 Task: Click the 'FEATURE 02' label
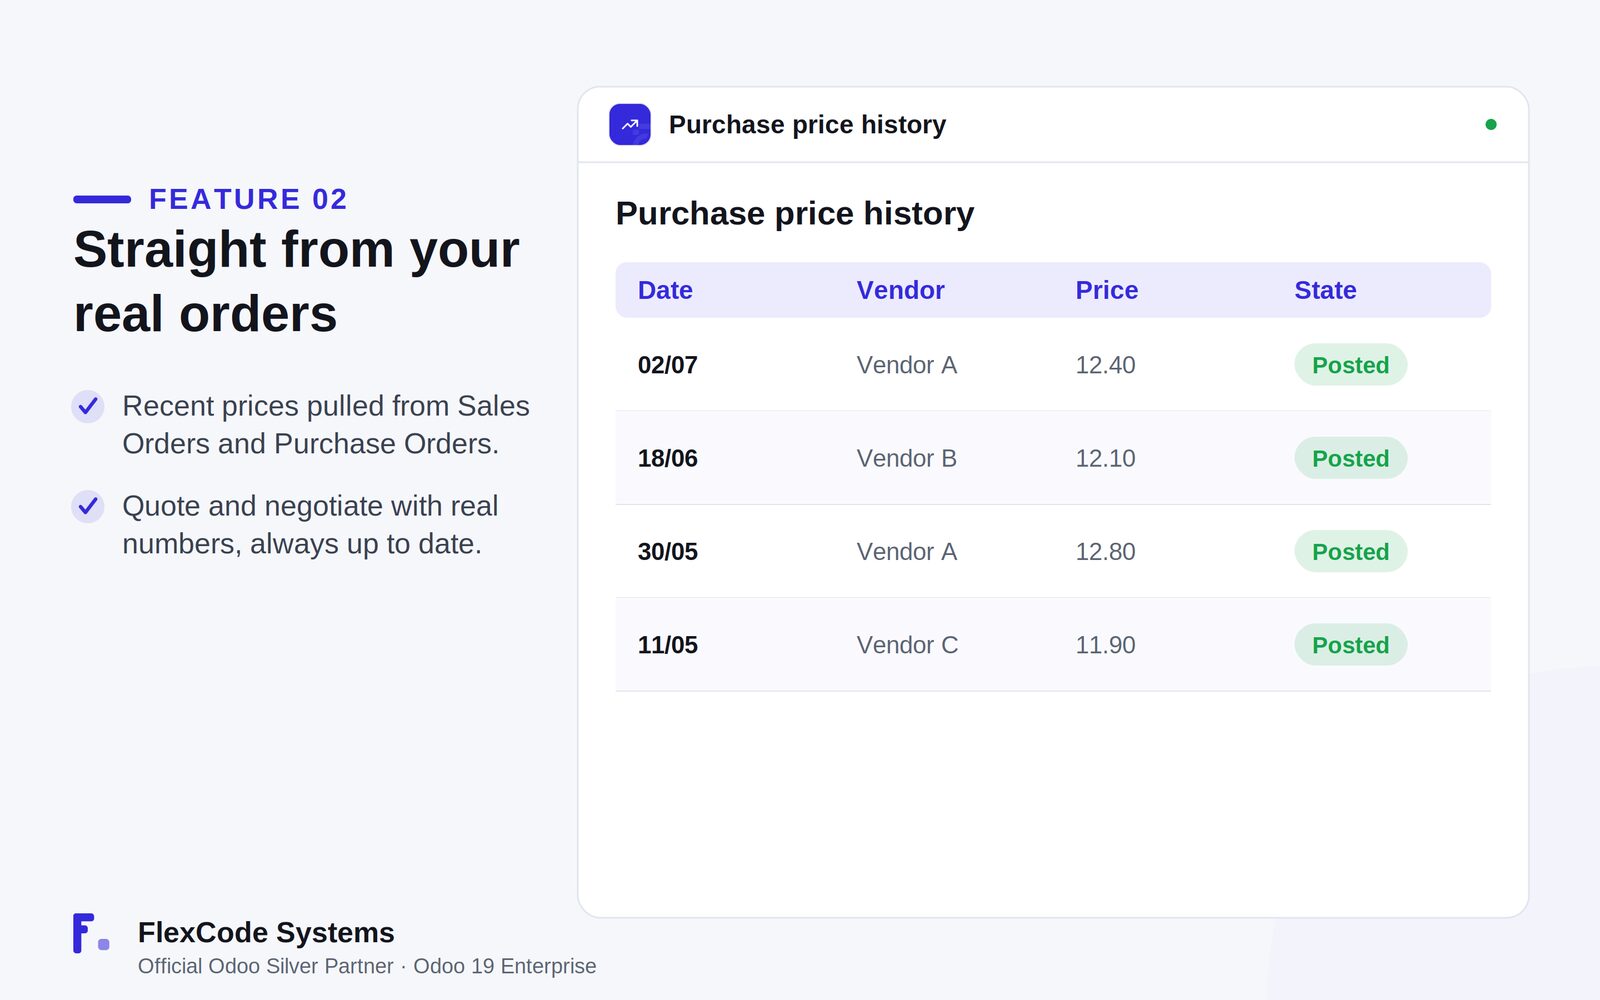click(248, 199)
